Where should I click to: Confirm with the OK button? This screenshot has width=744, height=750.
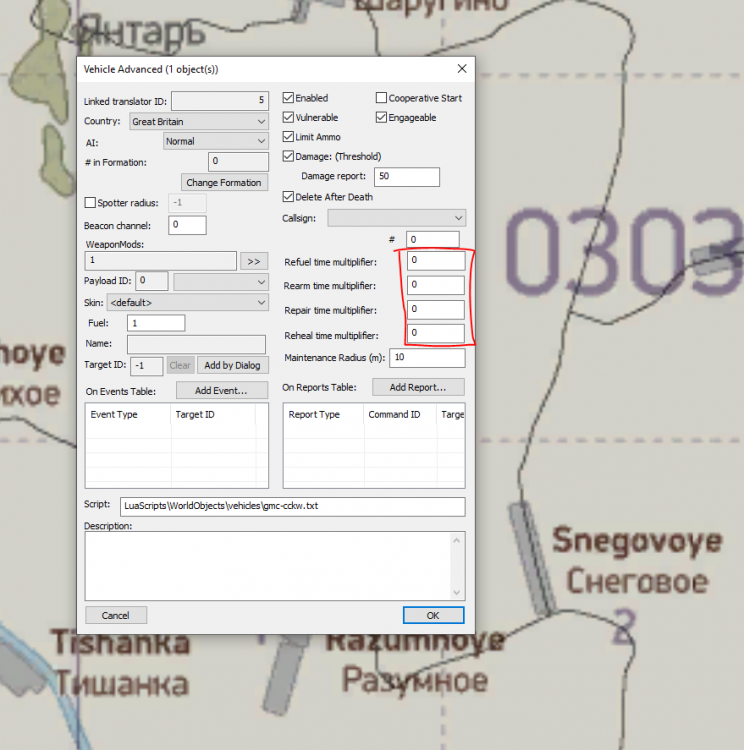(433, 615)
